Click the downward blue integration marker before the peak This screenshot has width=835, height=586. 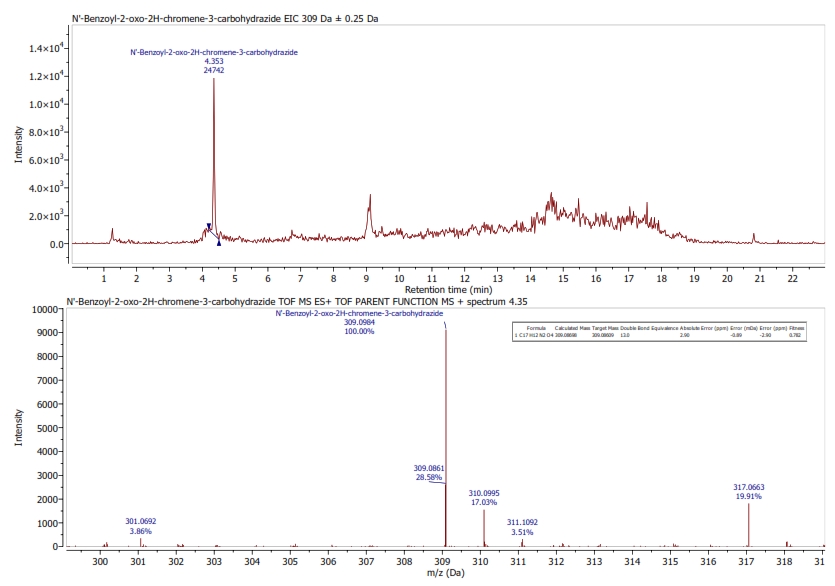(x=209, y=226)
